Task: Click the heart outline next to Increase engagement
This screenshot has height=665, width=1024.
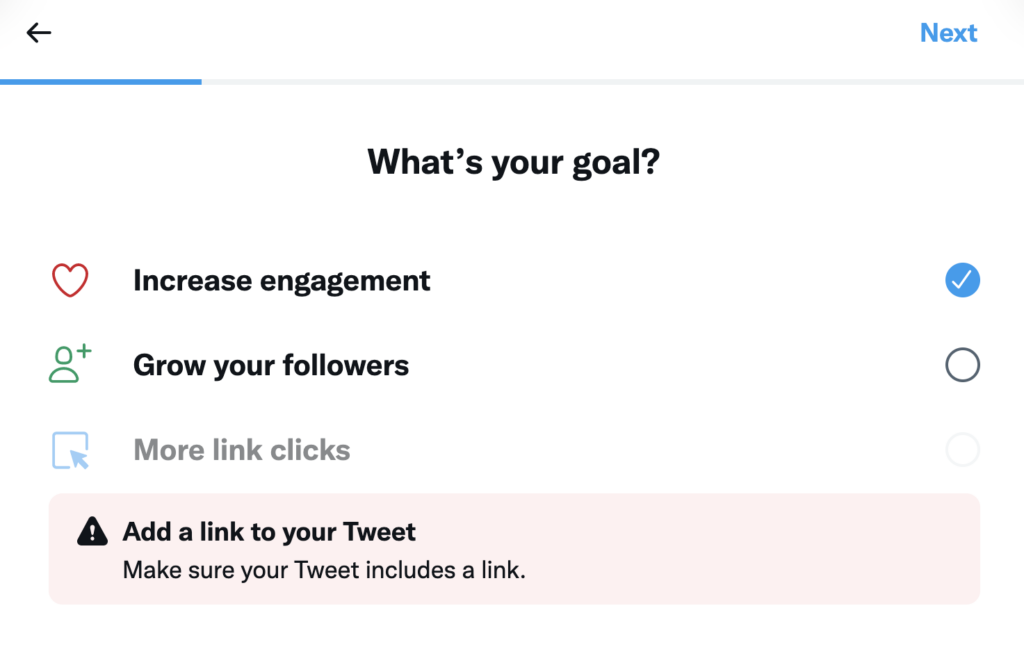Action: pos(69,280)
